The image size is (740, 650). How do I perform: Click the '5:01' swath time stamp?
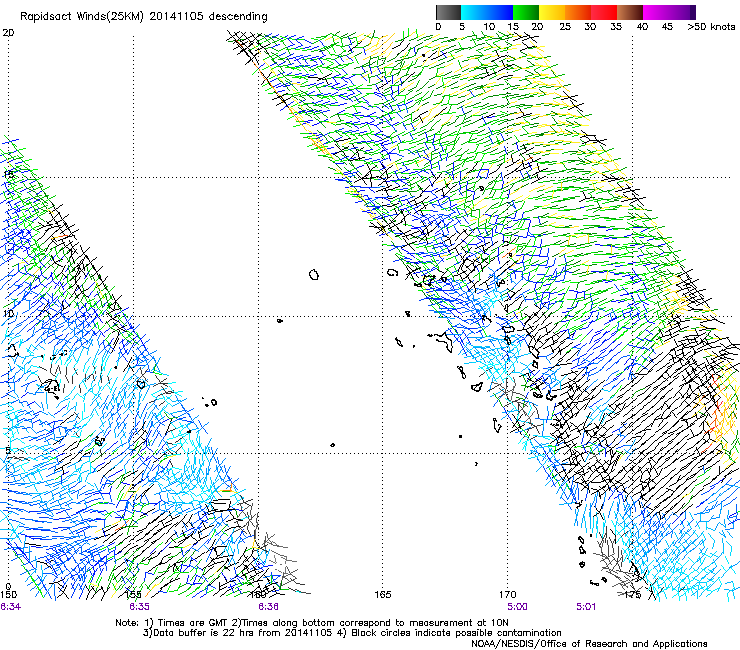(586, 607)
